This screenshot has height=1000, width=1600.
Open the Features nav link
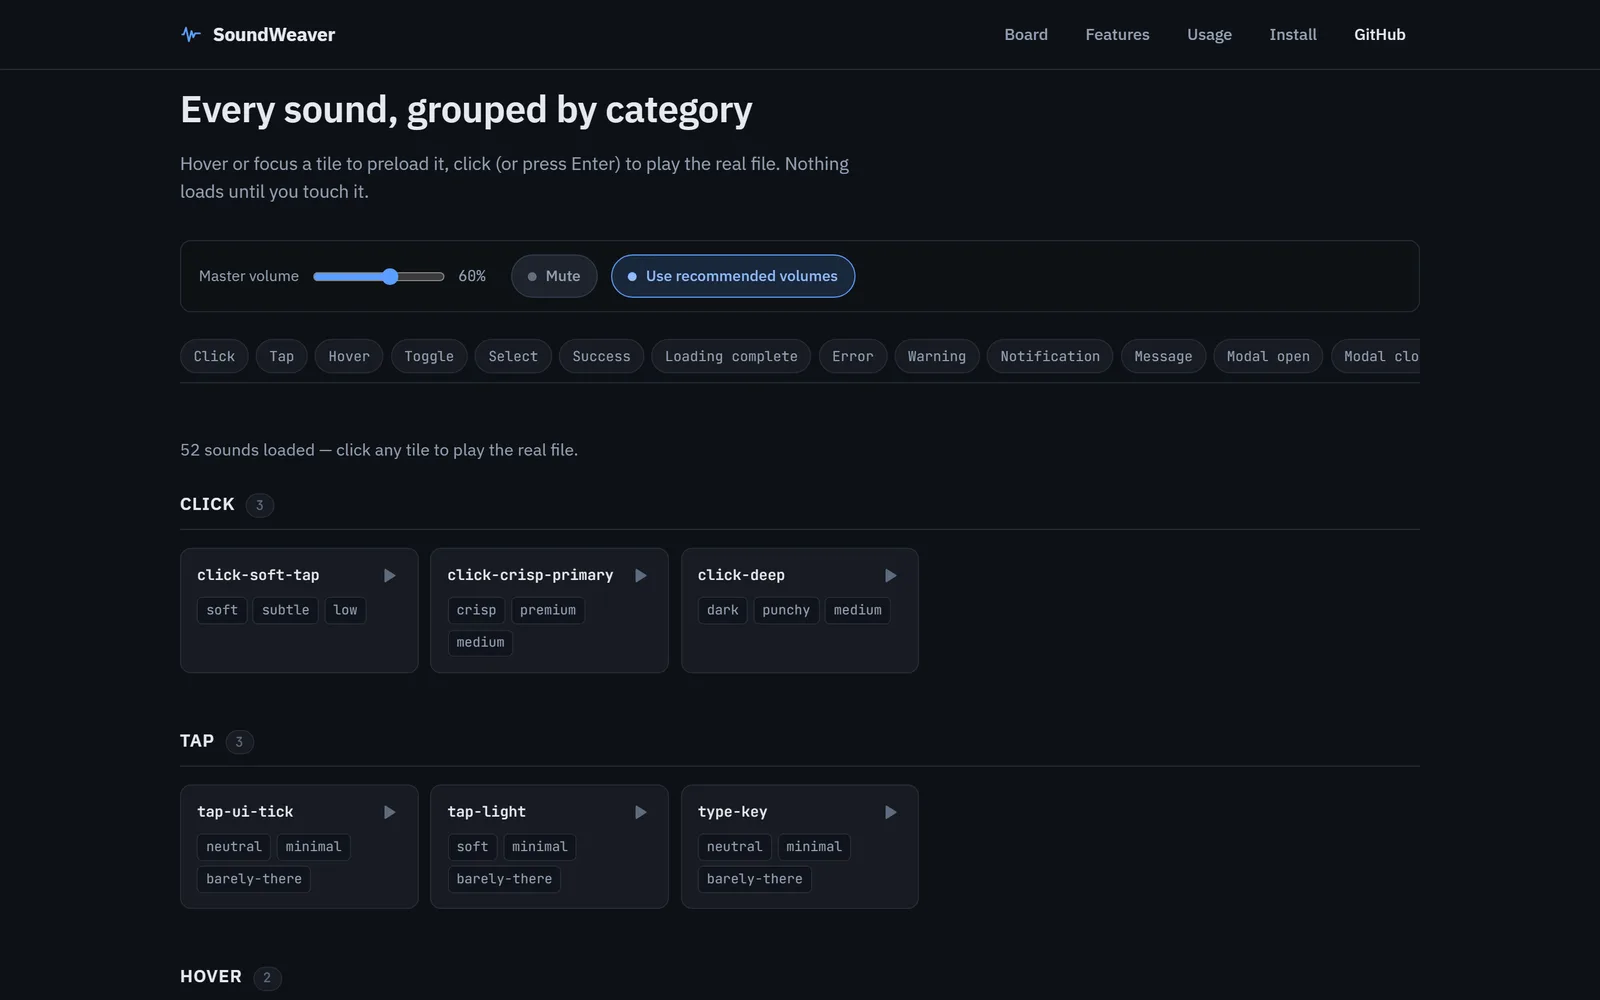tap(1117, 35)
